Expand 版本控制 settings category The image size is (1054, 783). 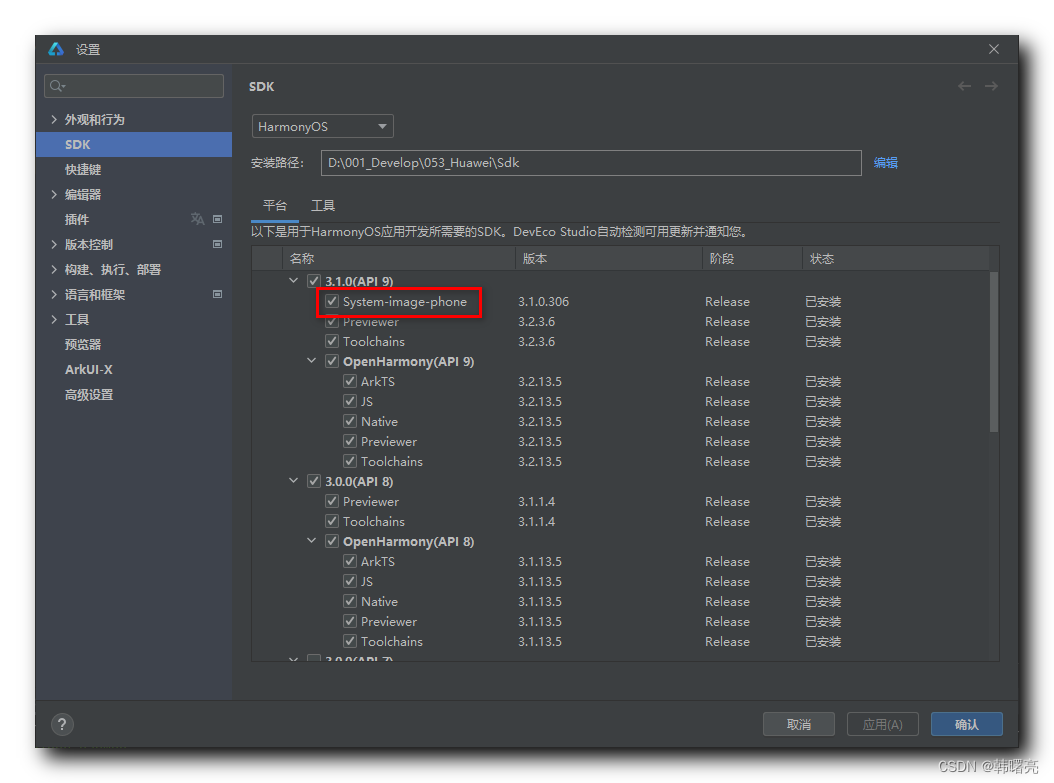click(x=54, y=244)
